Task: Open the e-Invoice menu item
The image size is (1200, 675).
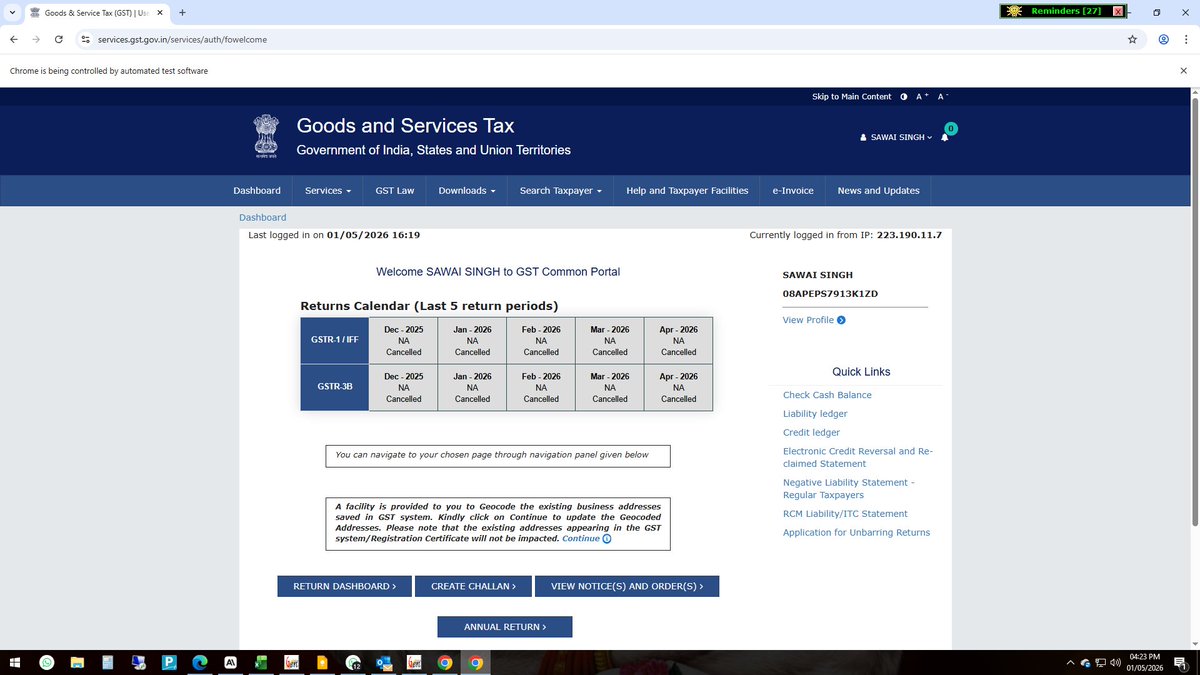Action: (x=793, y=190)
